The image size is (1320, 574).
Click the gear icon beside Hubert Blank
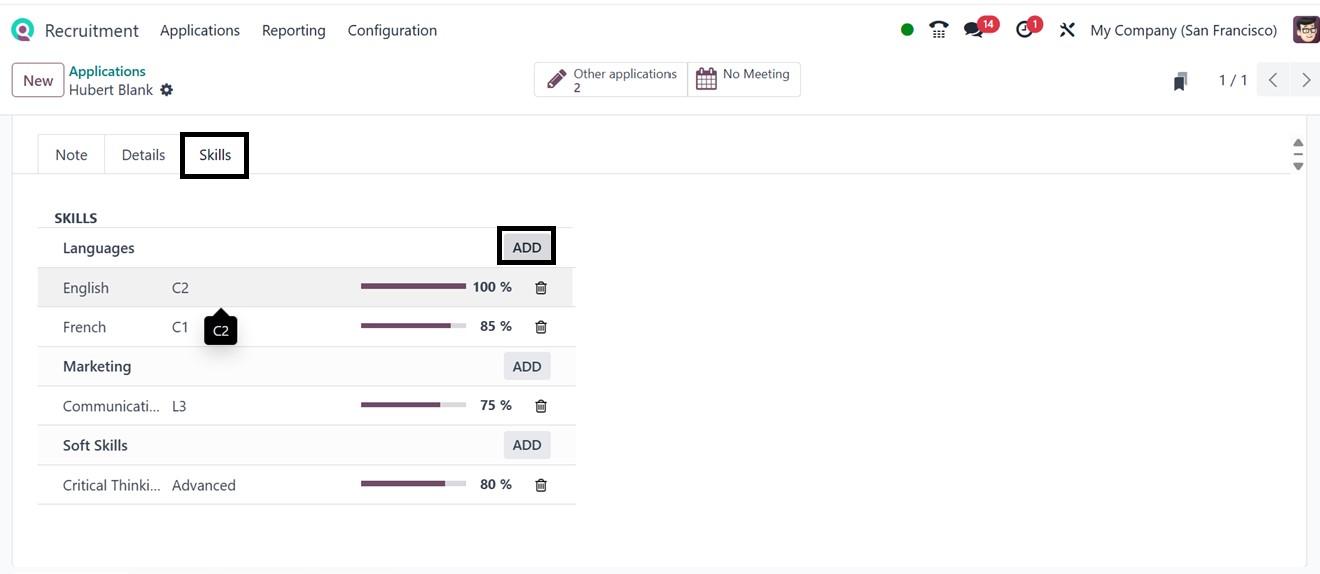(167, 90)
